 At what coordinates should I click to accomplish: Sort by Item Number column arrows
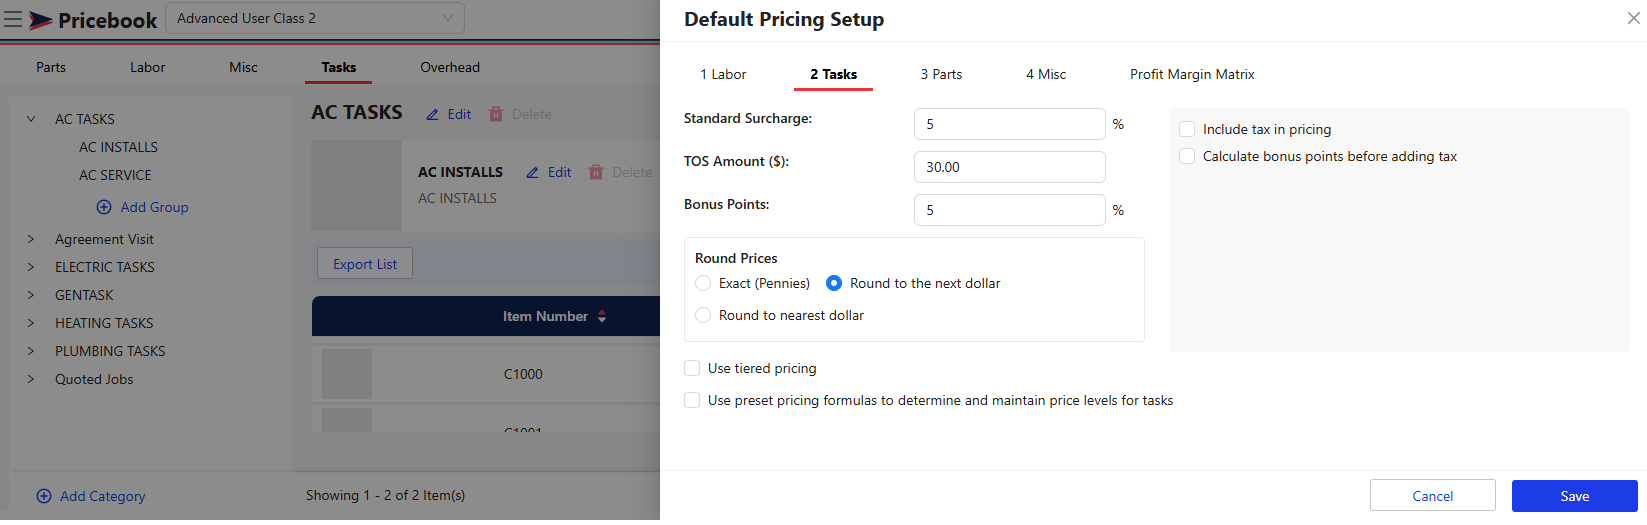coord(602,316)
